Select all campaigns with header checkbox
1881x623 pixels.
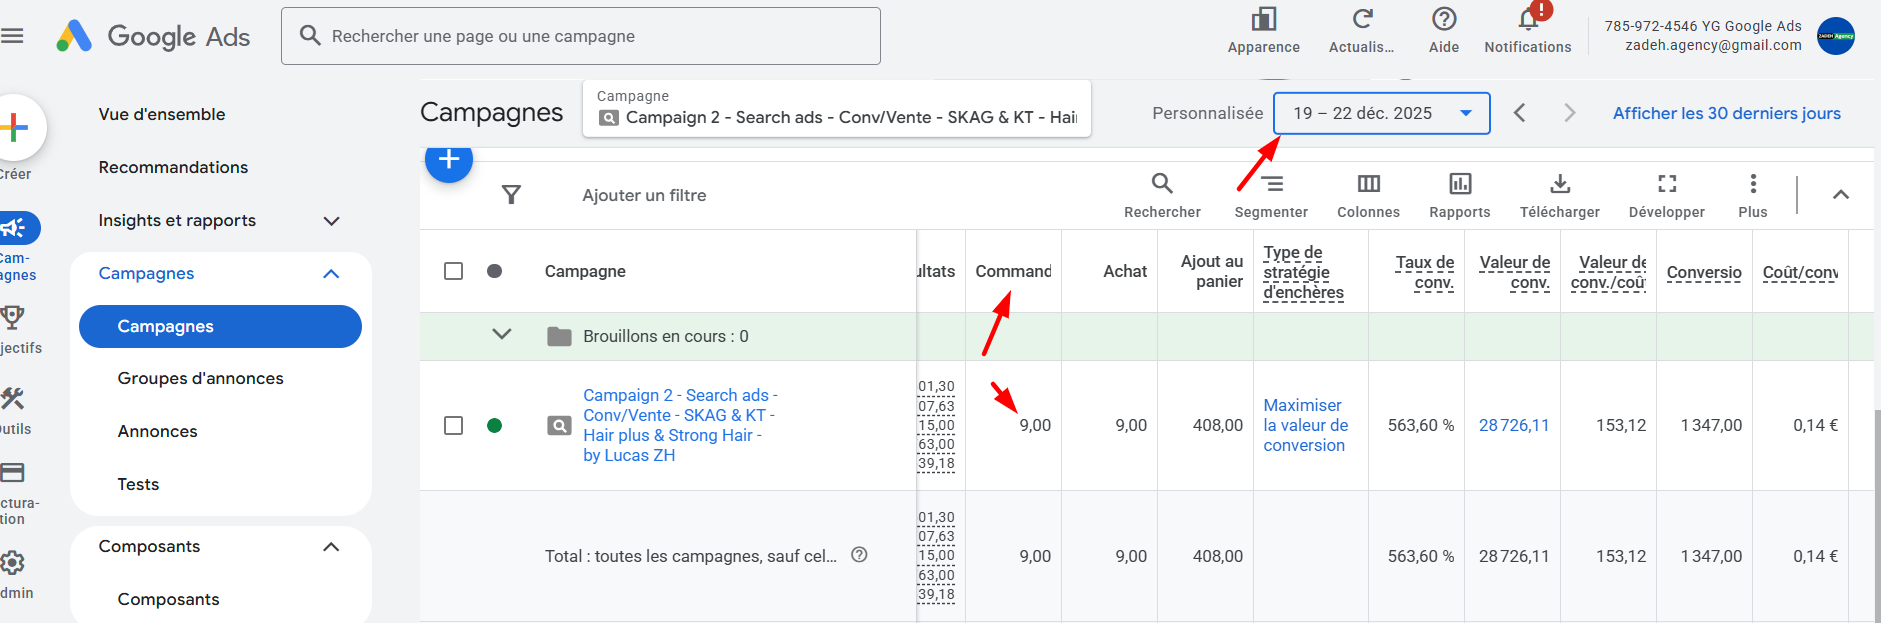point(453,271)
